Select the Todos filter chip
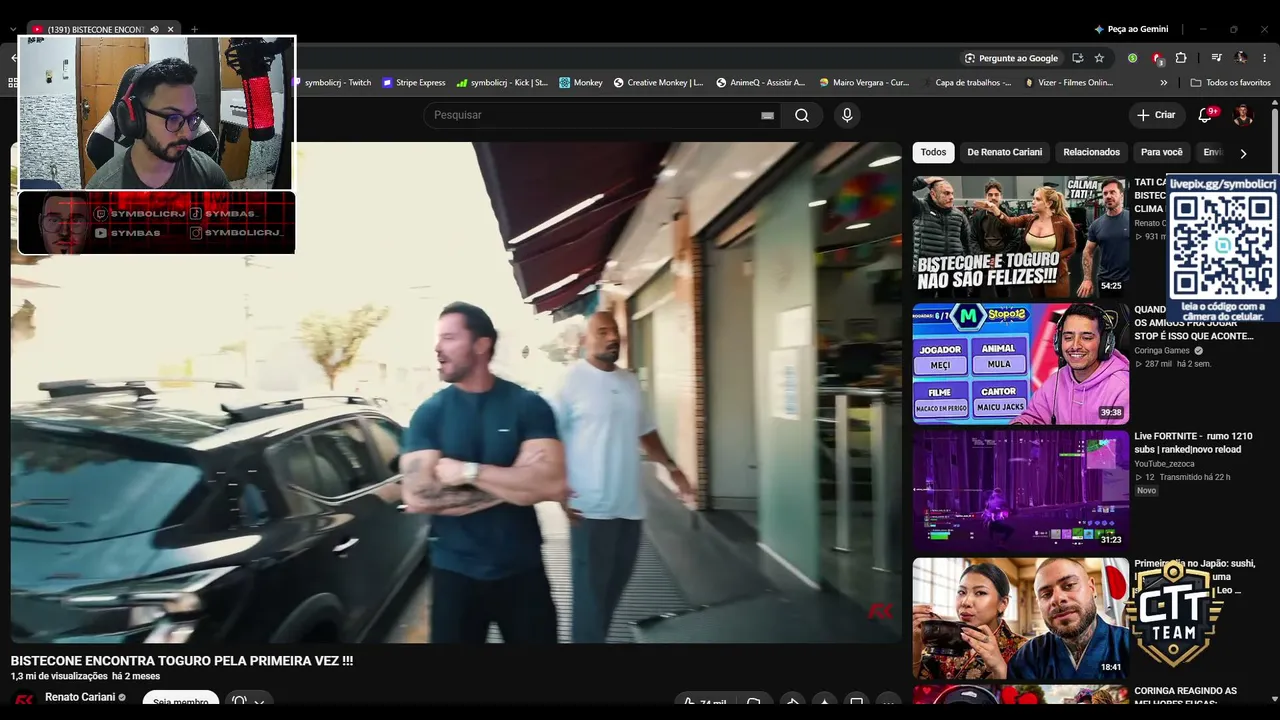This screenshot has width=1280, height=720. click(933, 152)
